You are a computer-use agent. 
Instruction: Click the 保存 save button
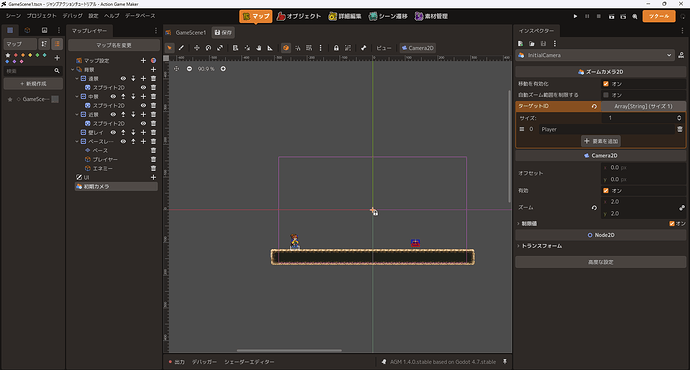[223, 33]
